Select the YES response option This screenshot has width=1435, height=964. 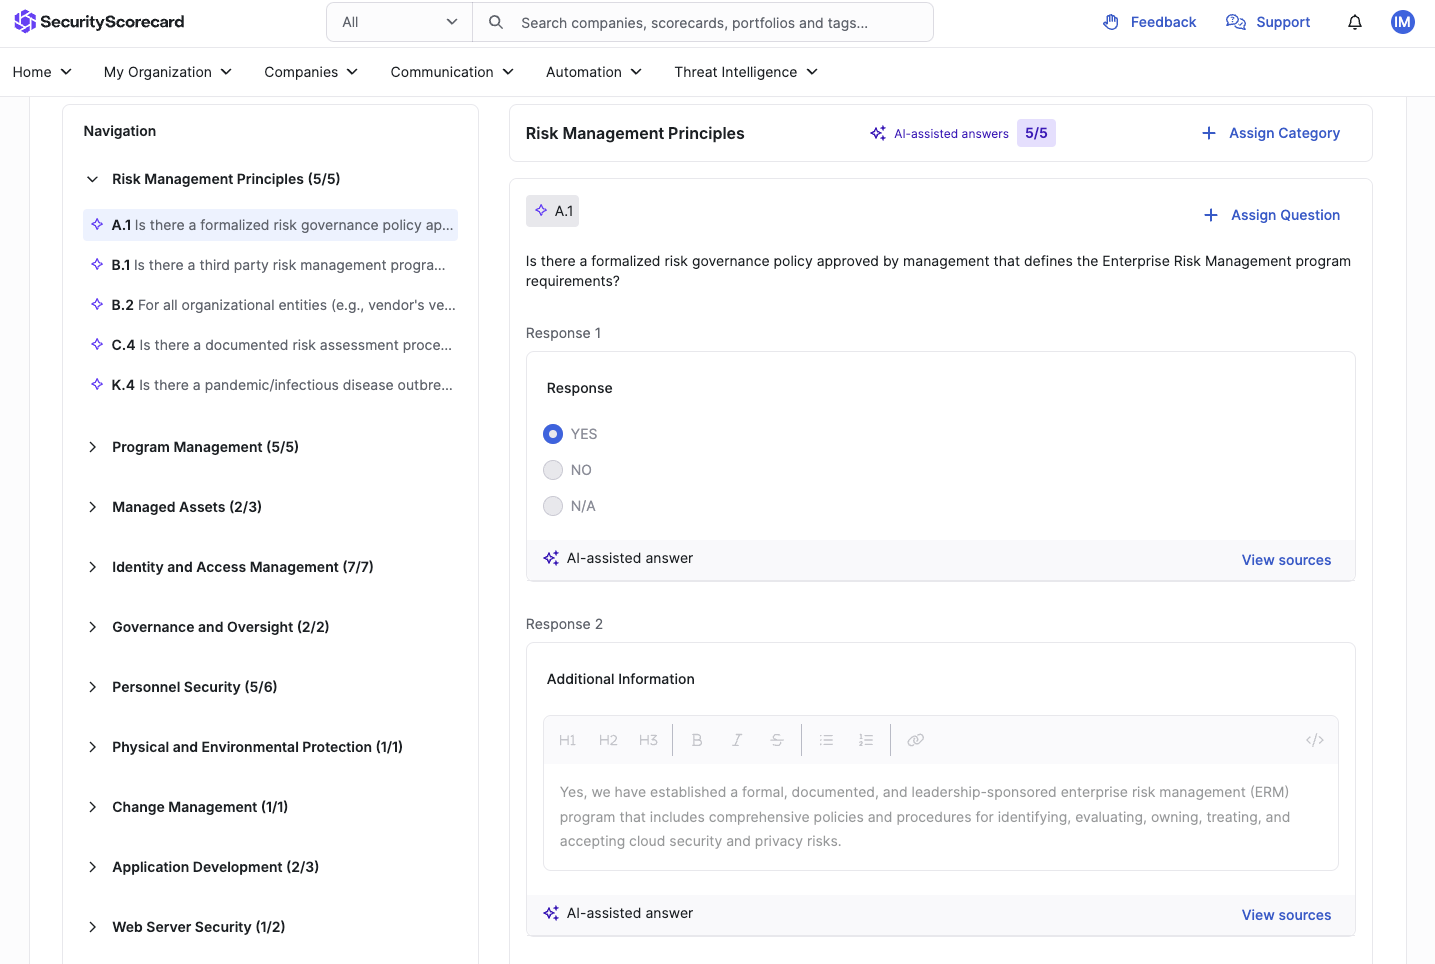tap(553, 434)
